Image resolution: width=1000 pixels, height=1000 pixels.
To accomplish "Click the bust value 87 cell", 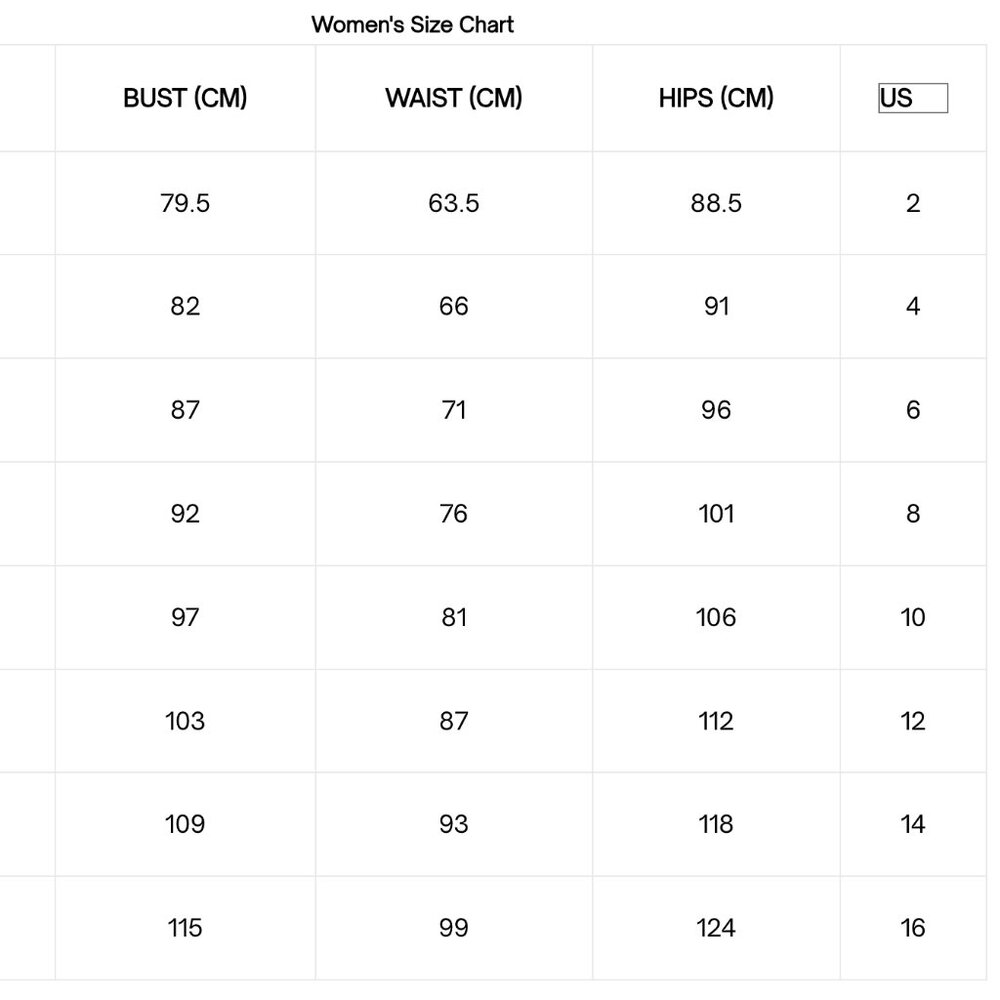I will [185, 410].
